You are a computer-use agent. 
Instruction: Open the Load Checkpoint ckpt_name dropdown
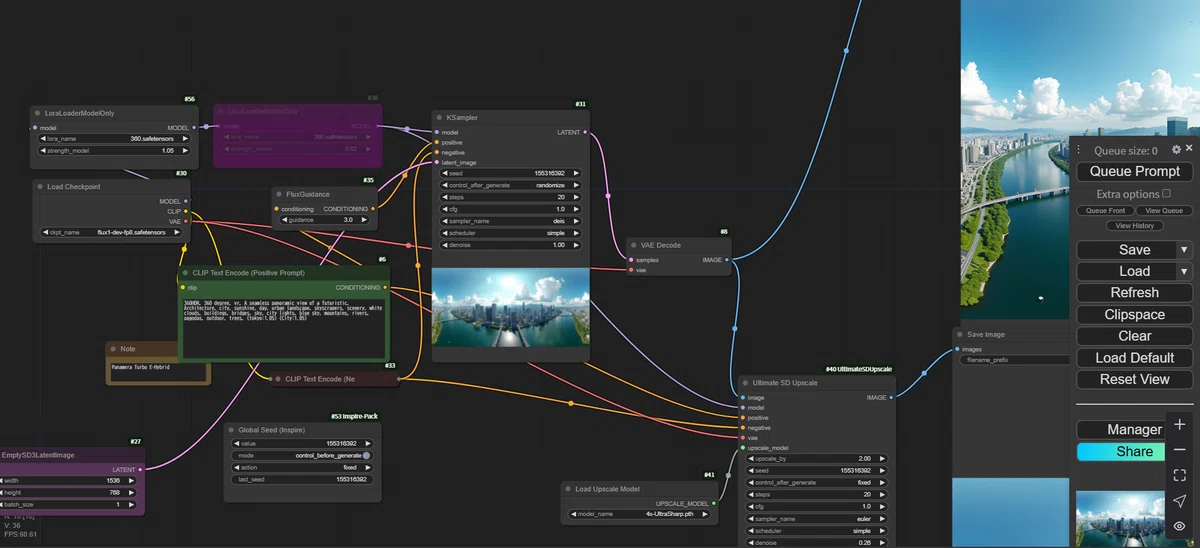114,232
